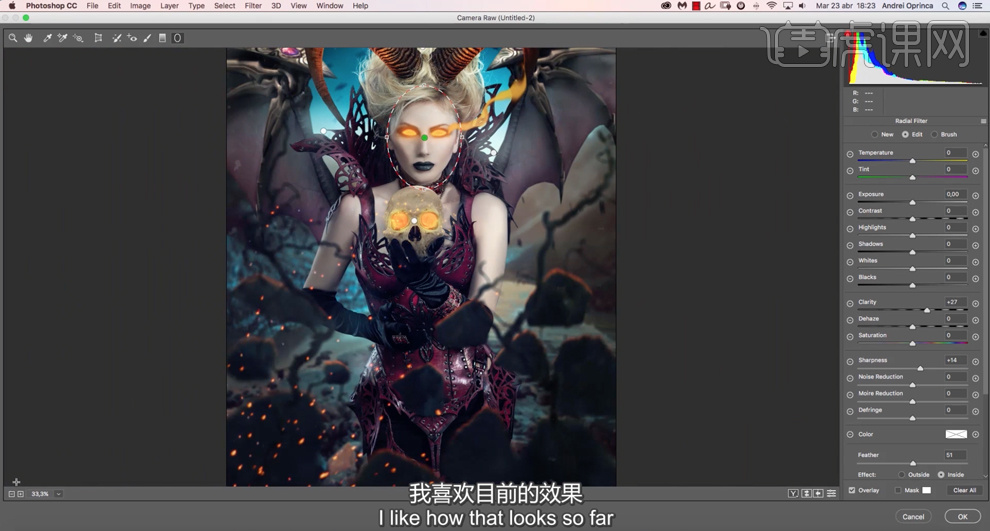Increase Exposure with its plus icon
This screenshot has width=990, height=531.
975,196
